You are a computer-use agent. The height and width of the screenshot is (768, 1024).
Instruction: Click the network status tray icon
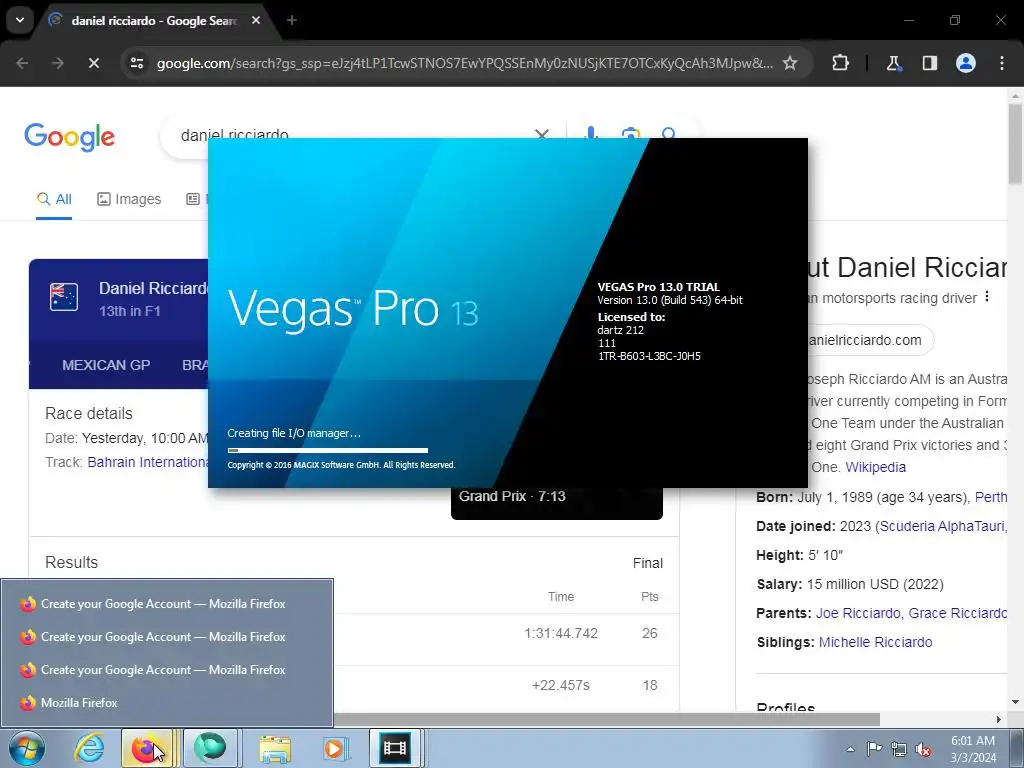[899, 749]
